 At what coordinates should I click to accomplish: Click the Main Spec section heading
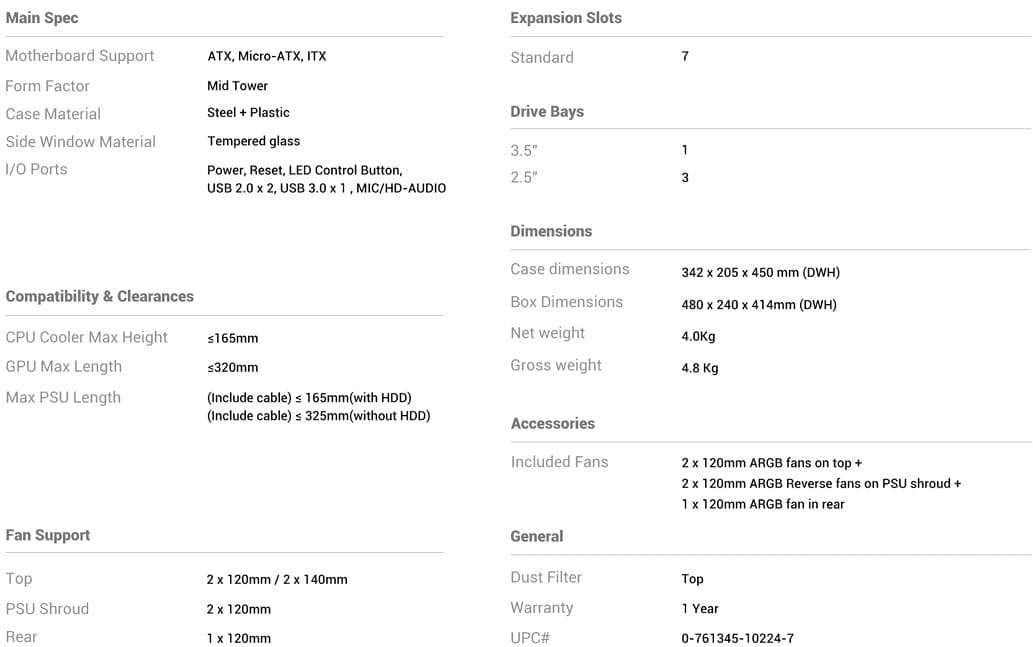(x=42, y=18)
